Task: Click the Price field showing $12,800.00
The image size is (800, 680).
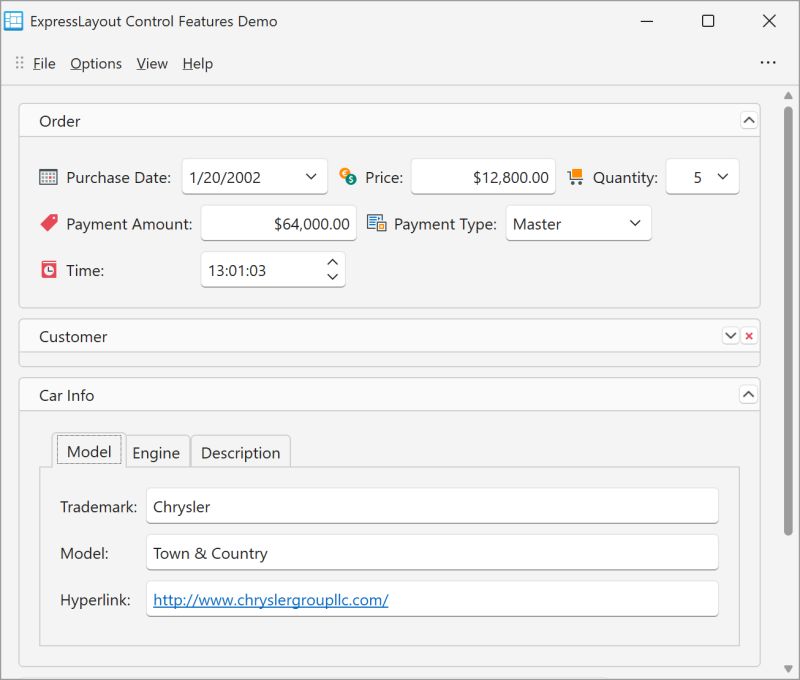Action: point(483,177)
